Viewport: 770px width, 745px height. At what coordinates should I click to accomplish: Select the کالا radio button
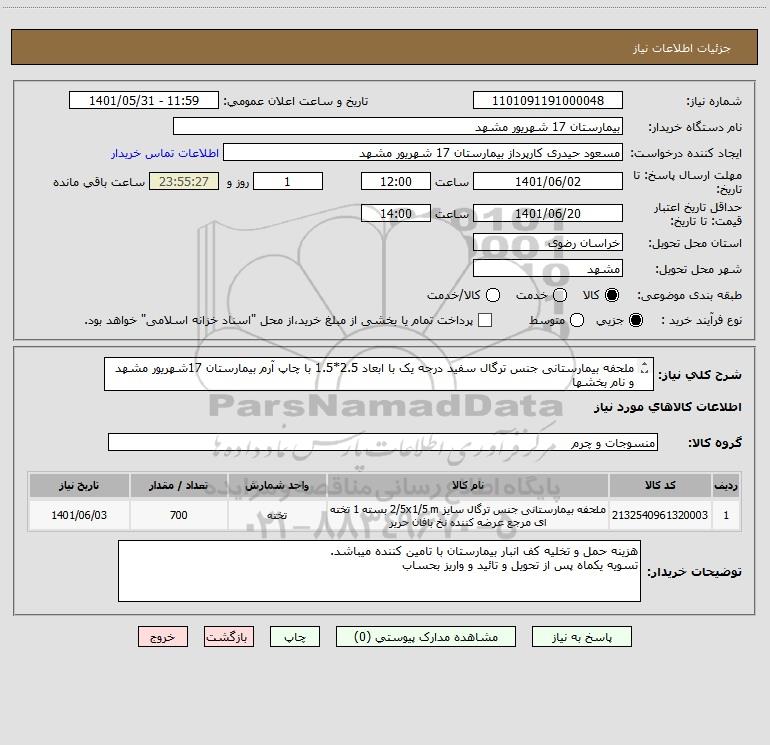coord(612,295)
